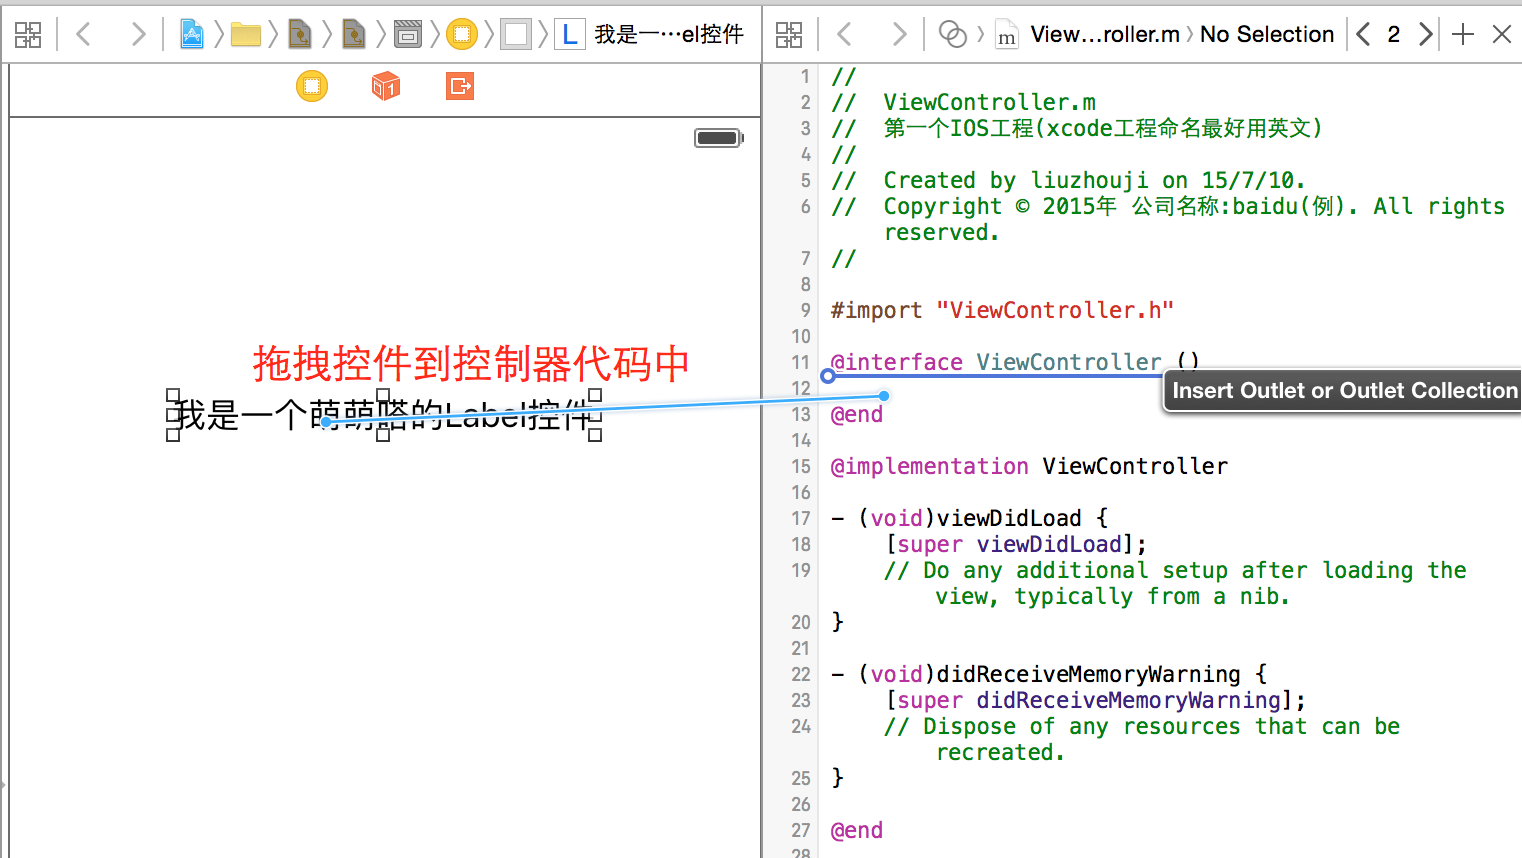This screenshot has width=1522, height=858.
Task: Click the final '@end' on line 27
Action: 857,830
